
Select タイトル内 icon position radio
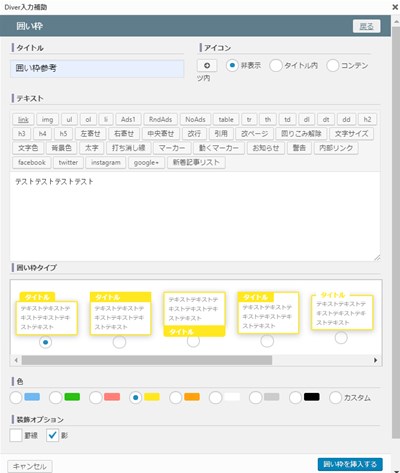click(x=276, y=65)
